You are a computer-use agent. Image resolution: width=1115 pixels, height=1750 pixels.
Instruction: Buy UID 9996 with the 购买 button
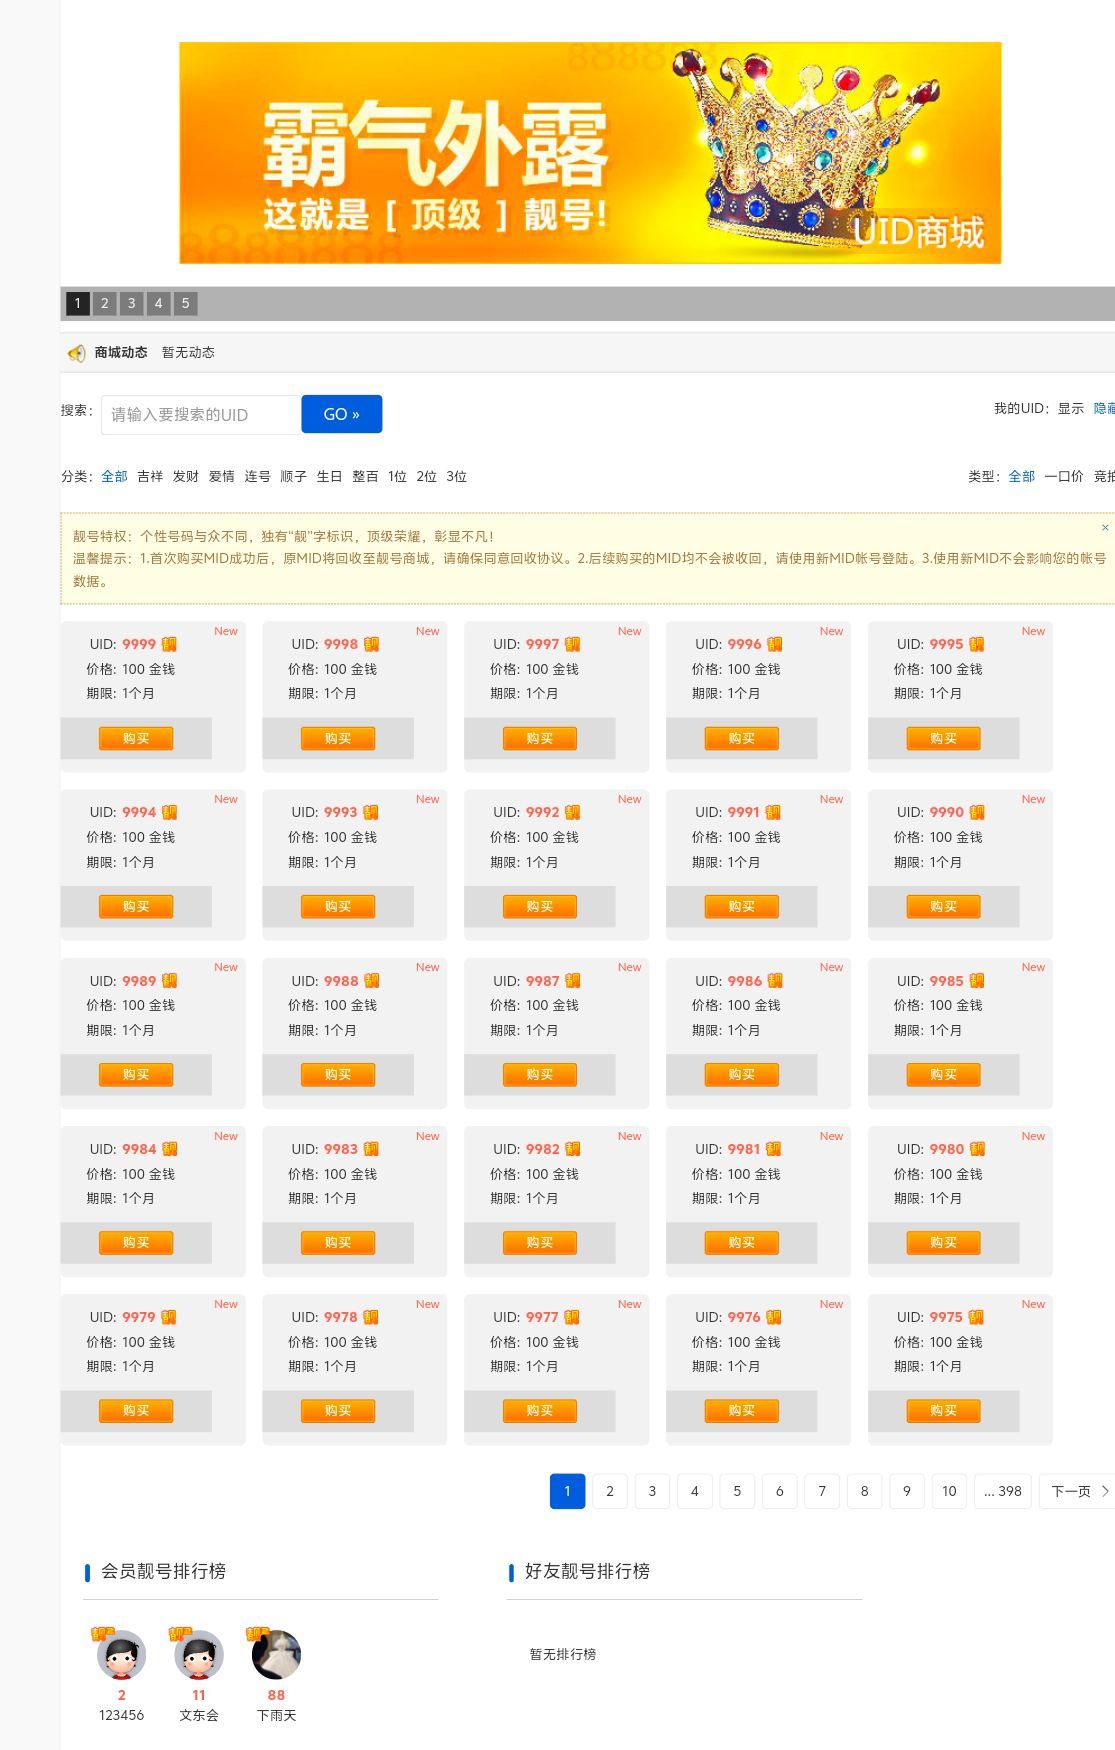[x=742, y=738]
